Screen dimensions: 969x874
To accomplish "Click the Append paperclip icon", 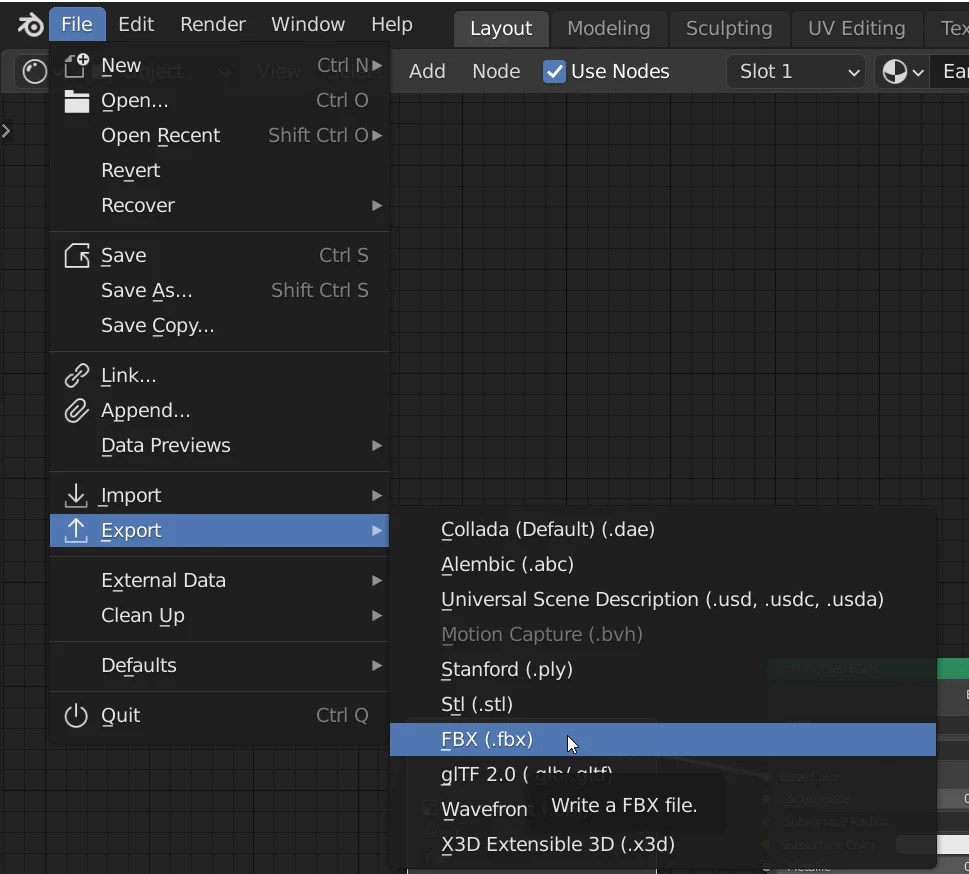I will click(x=77, y=410).
